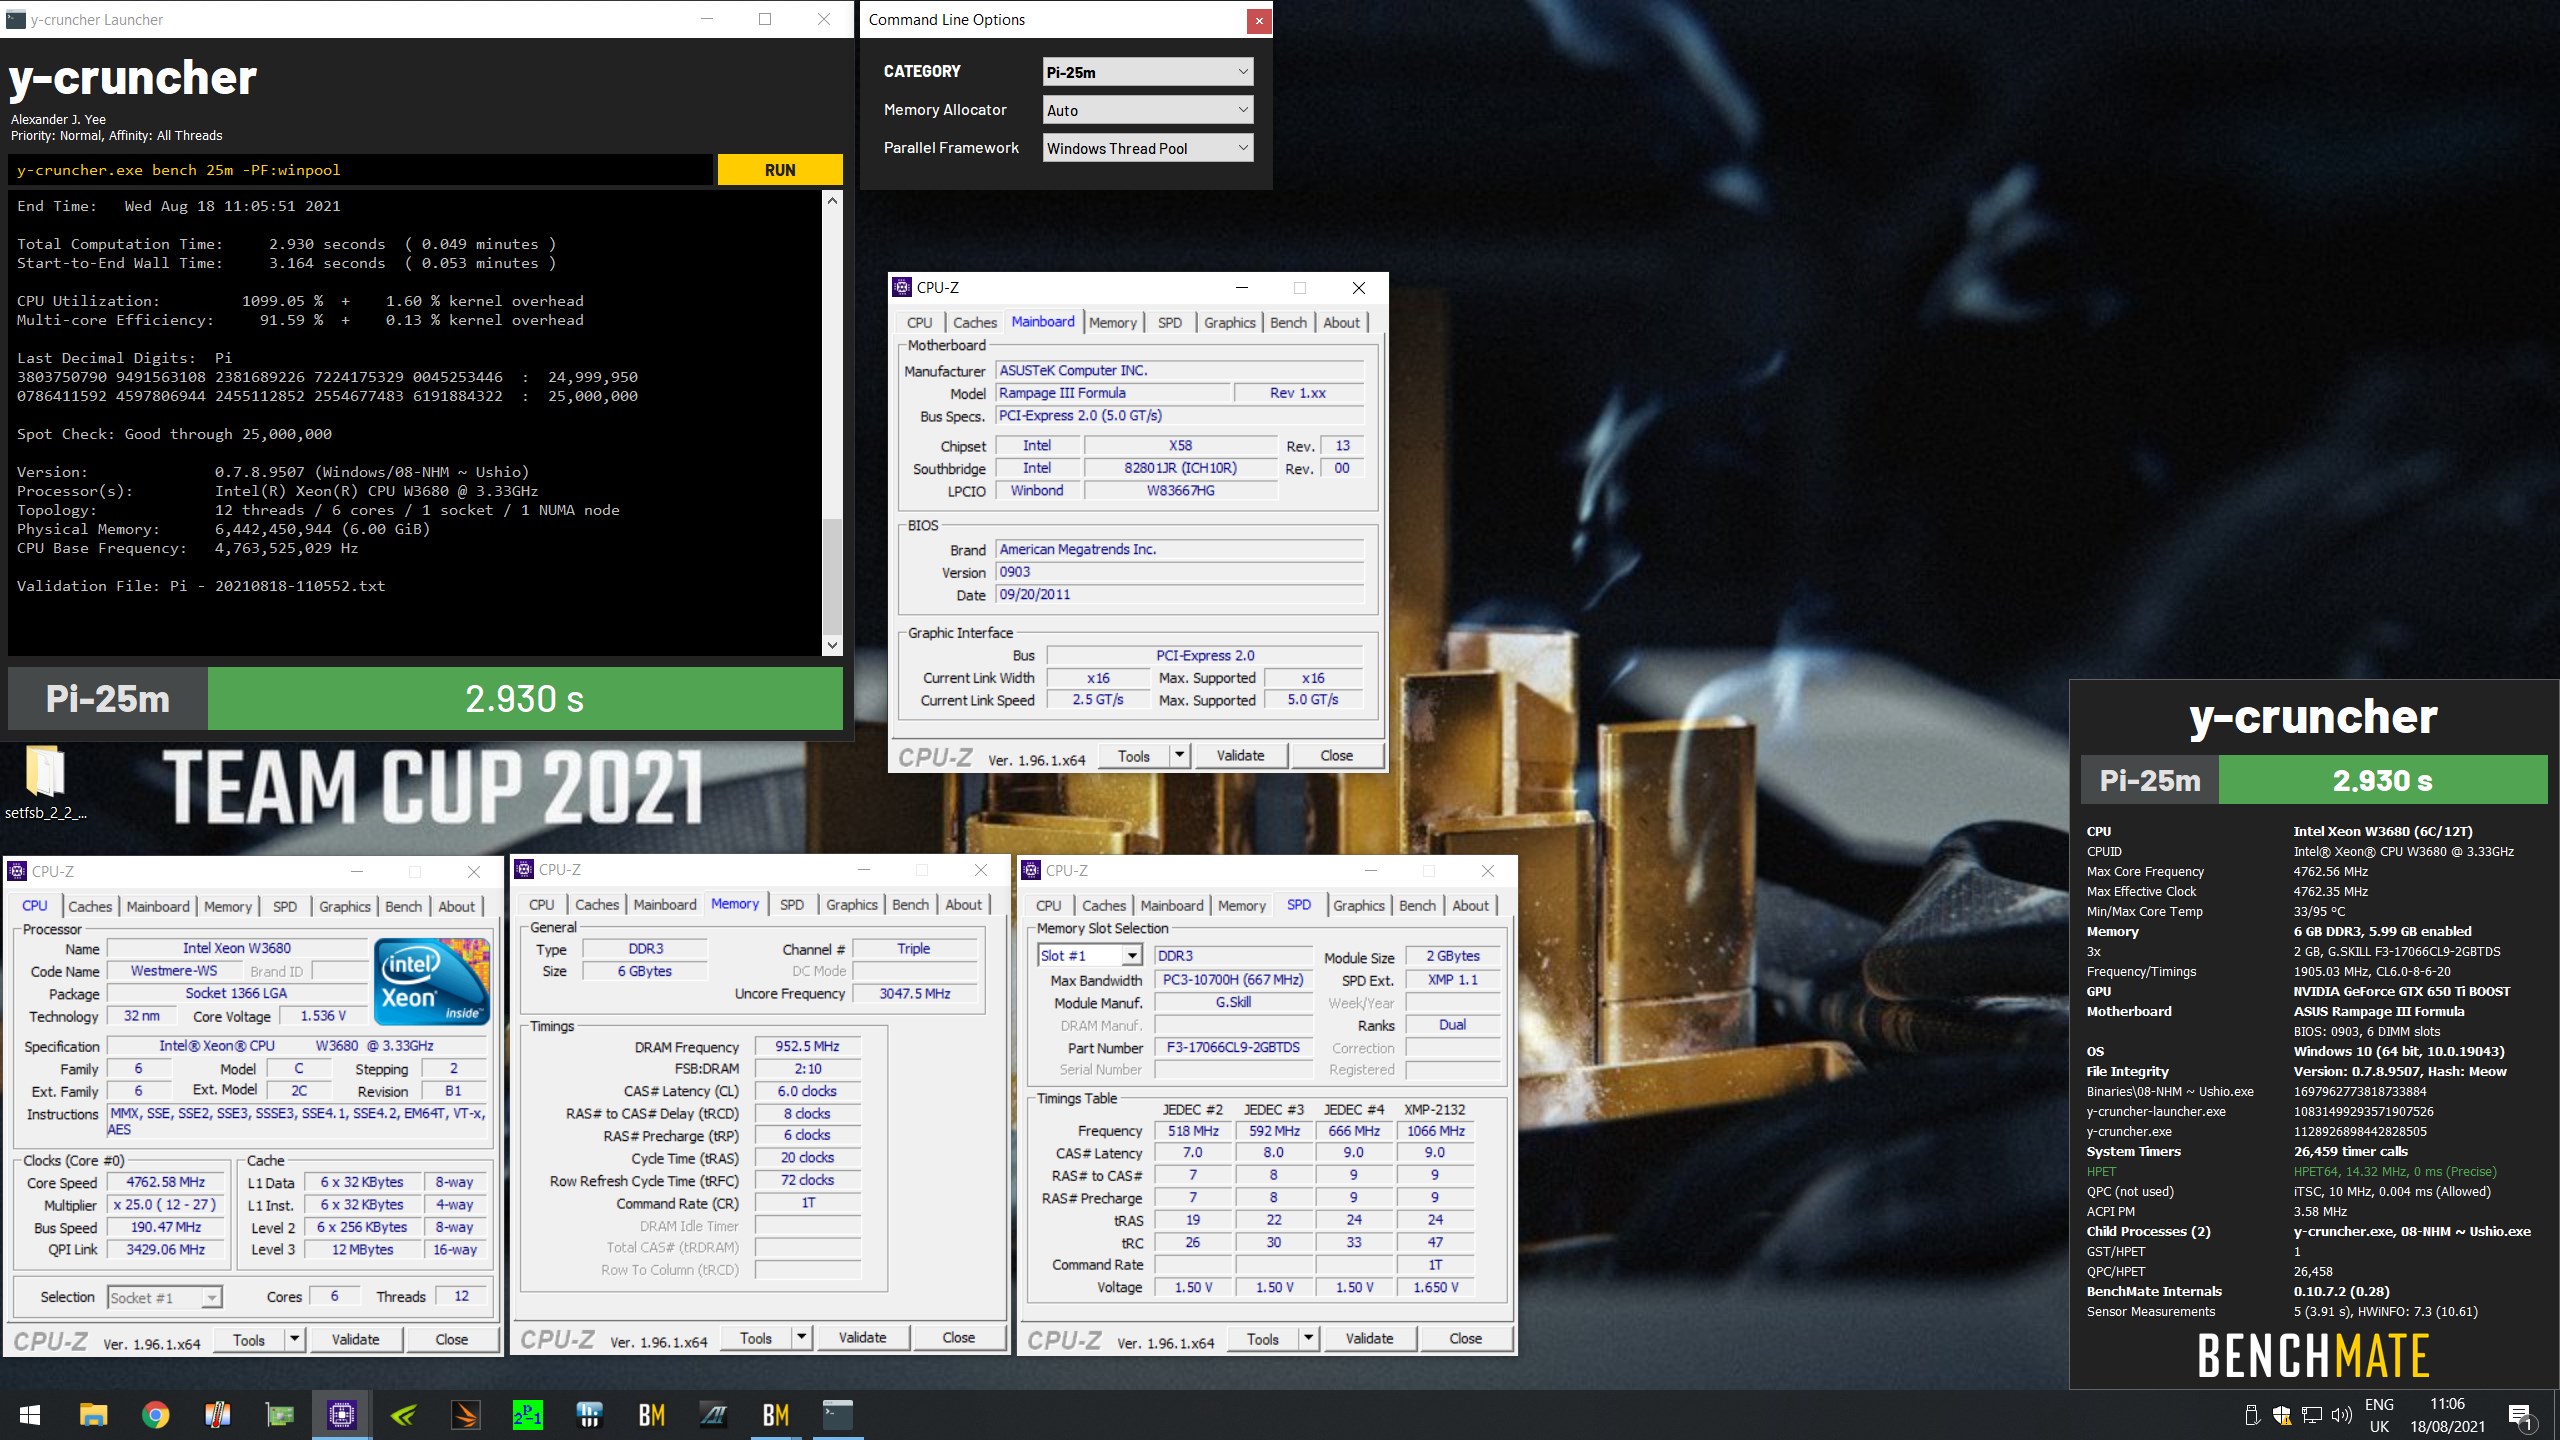2560x1440 pixels.
Task: Click the safely remove USB tray icon
Action: tap(2251, 1415)
